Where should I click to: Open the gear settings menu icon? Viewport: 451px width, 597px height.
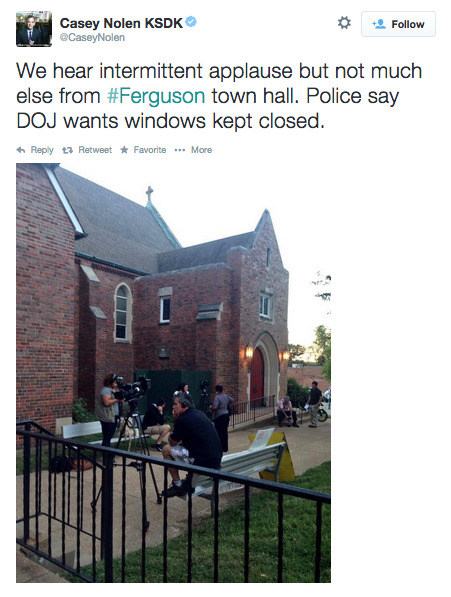(344, 23)
